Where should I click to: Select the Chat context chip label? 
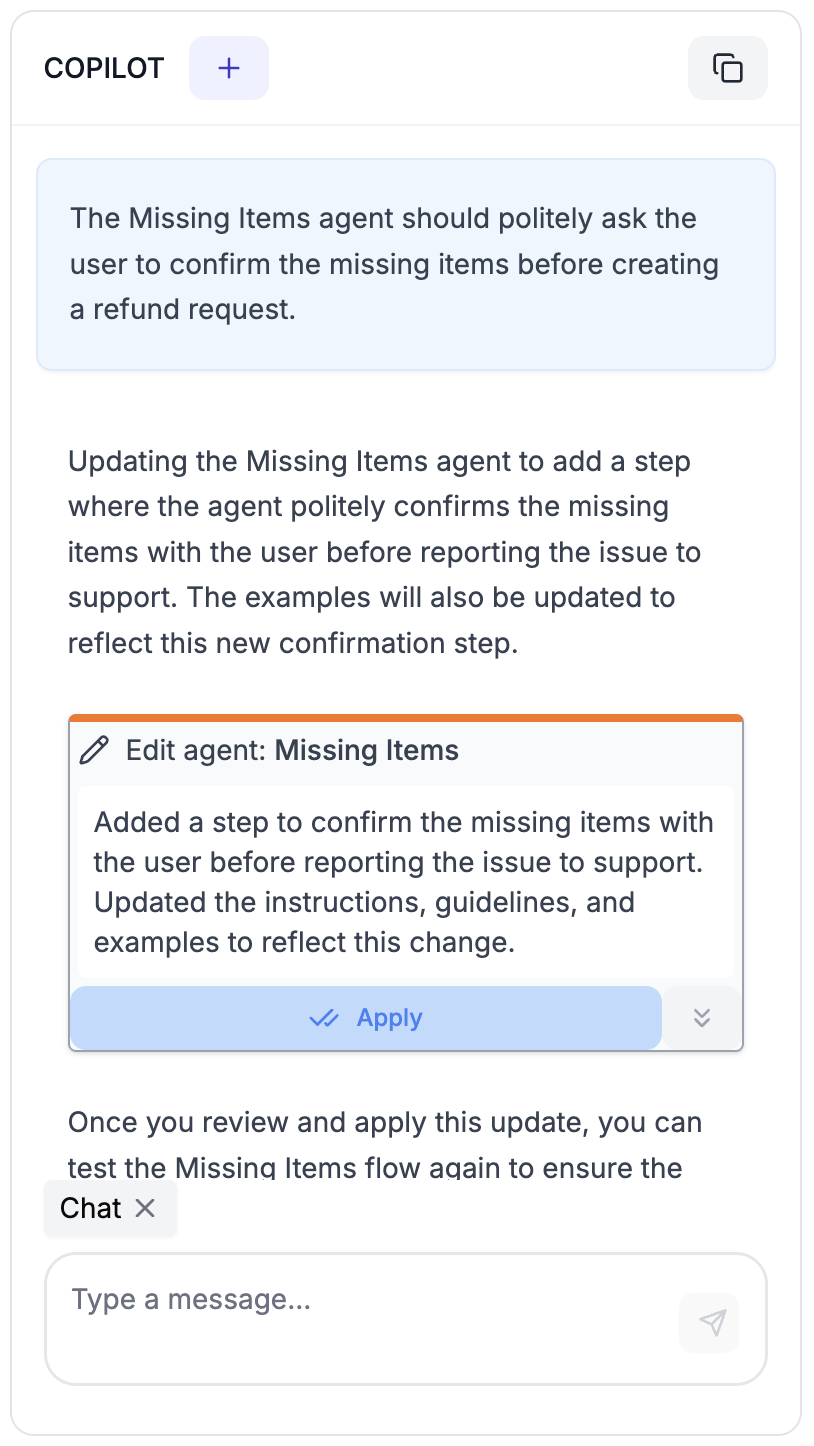pos(91,1208)
